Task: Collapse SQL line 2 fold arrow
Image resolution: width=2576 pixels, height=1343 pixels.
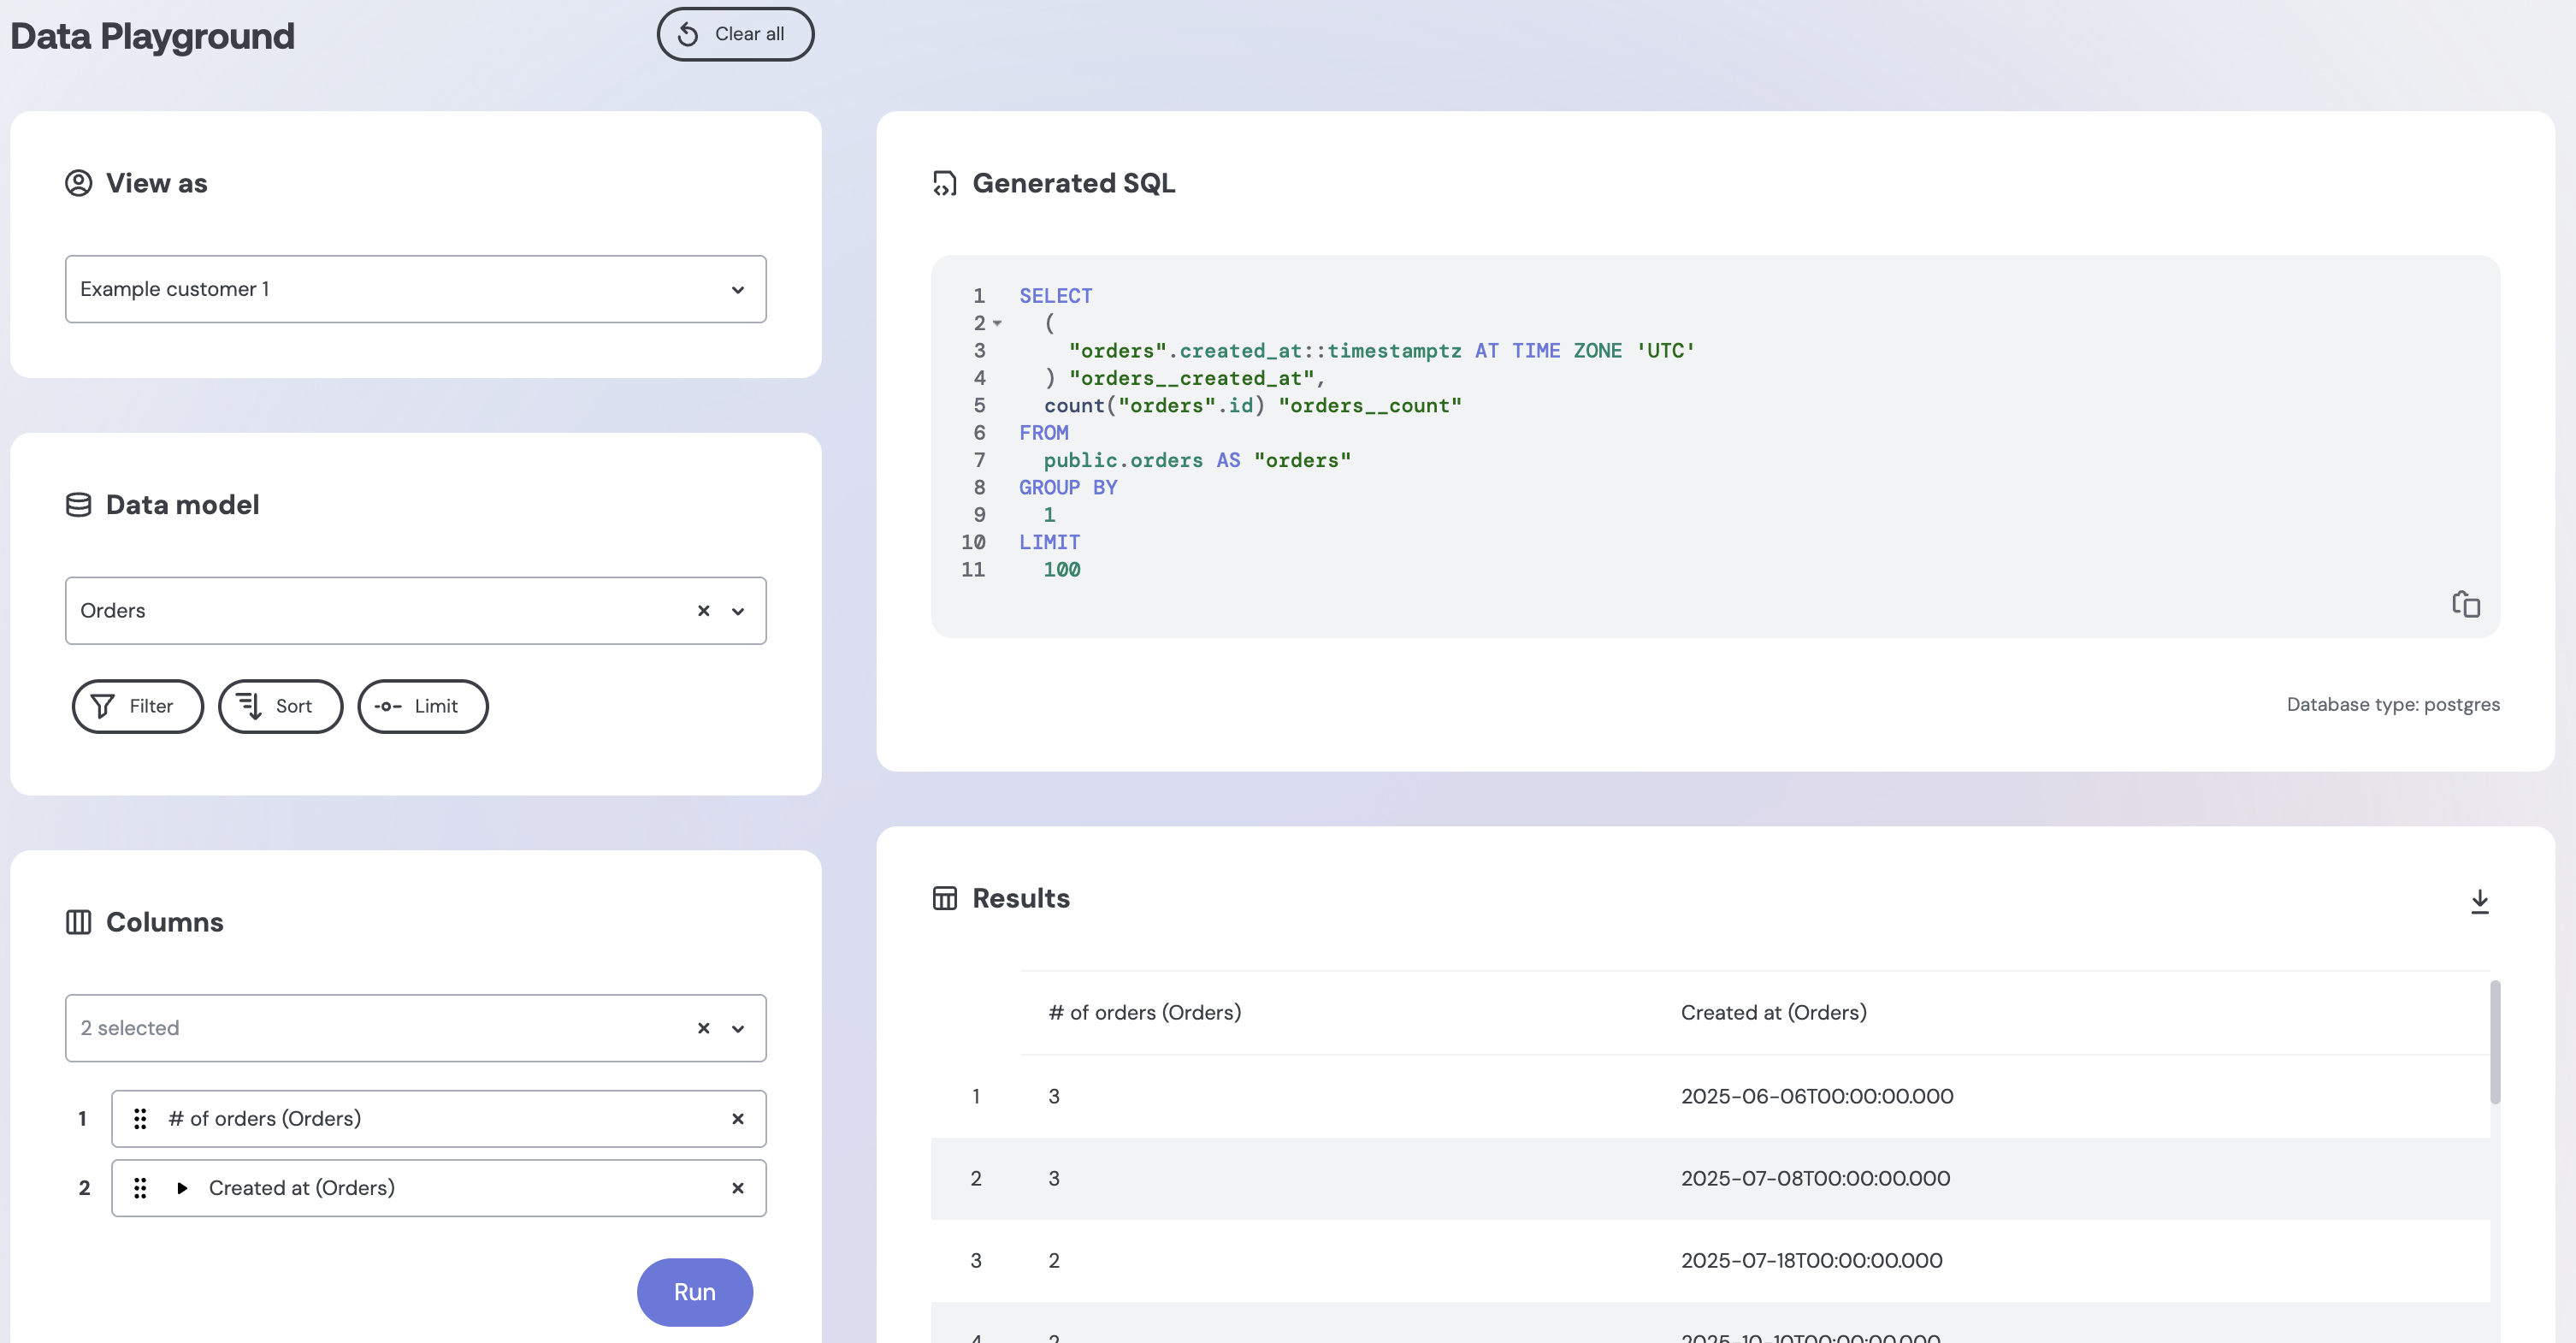Action: 997,324
